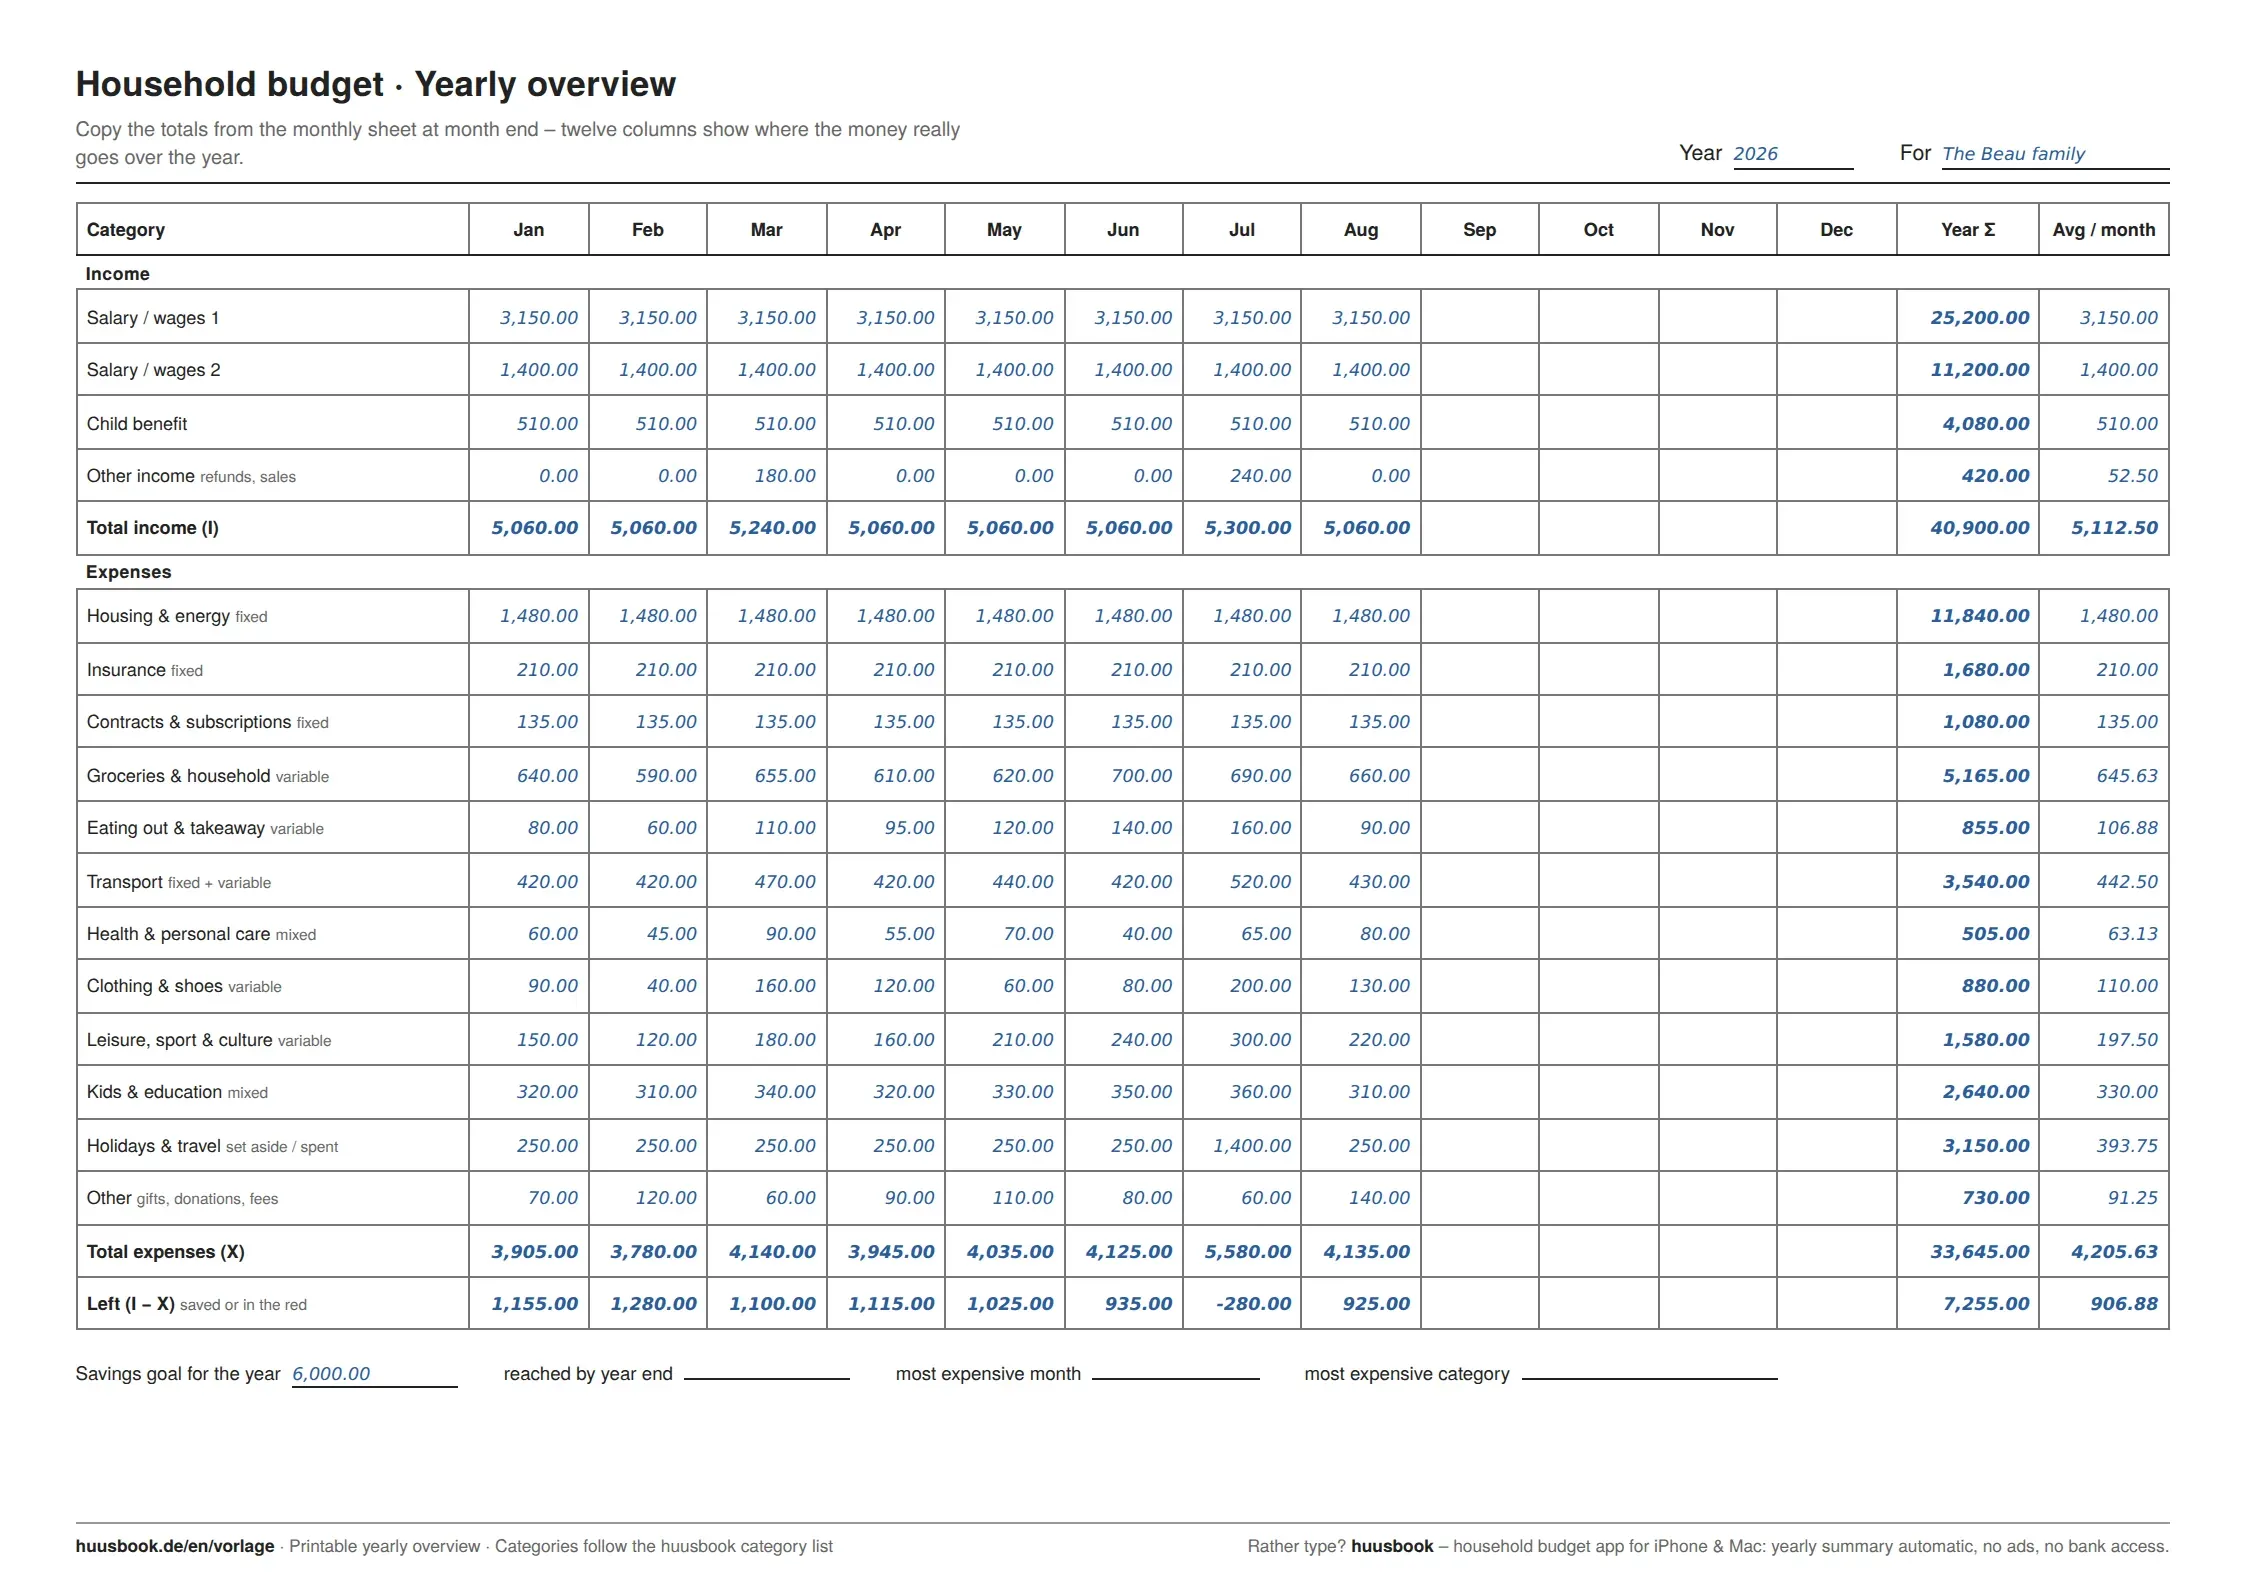Viewport: 2246px width, 1588px height.
Task: Click the 'Household budget · Yearly overview' title
Action: click(x=376, y=84)
